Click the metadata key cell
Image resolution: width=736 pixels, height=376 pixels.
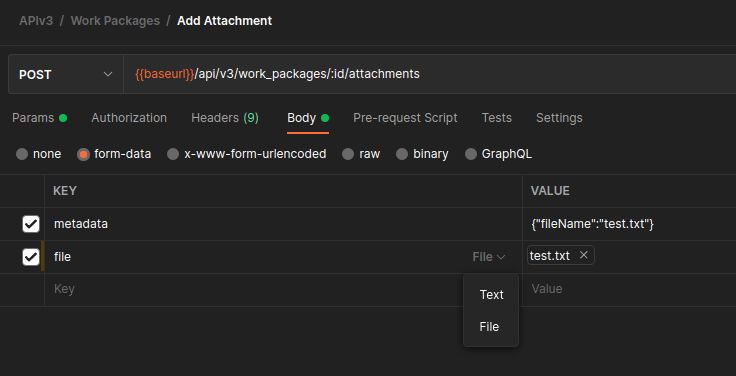[x=283, y=224]
